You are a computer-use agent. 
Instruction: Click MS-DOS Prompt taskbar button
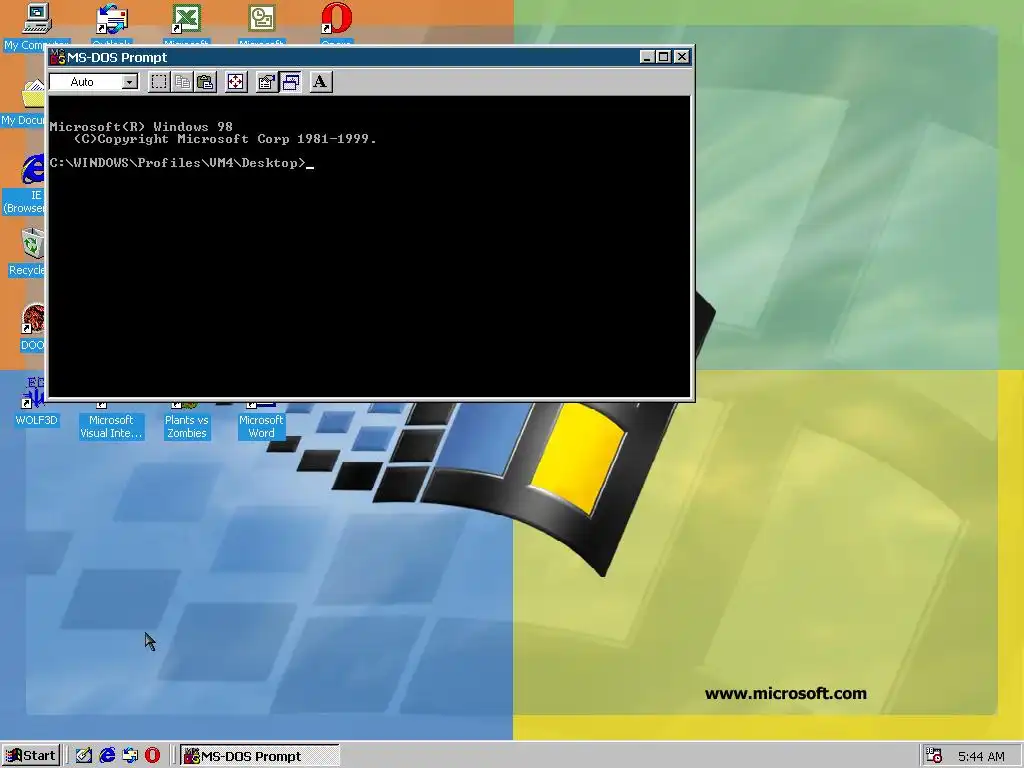pos(259,756)
